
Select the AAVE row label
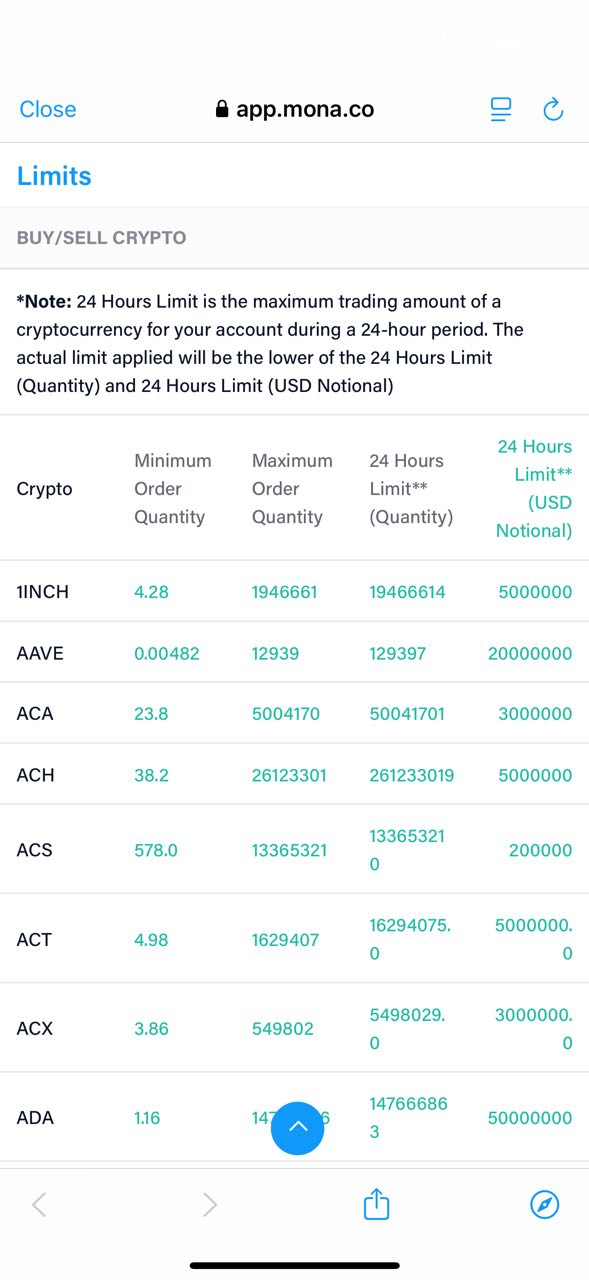coord(36,653)
